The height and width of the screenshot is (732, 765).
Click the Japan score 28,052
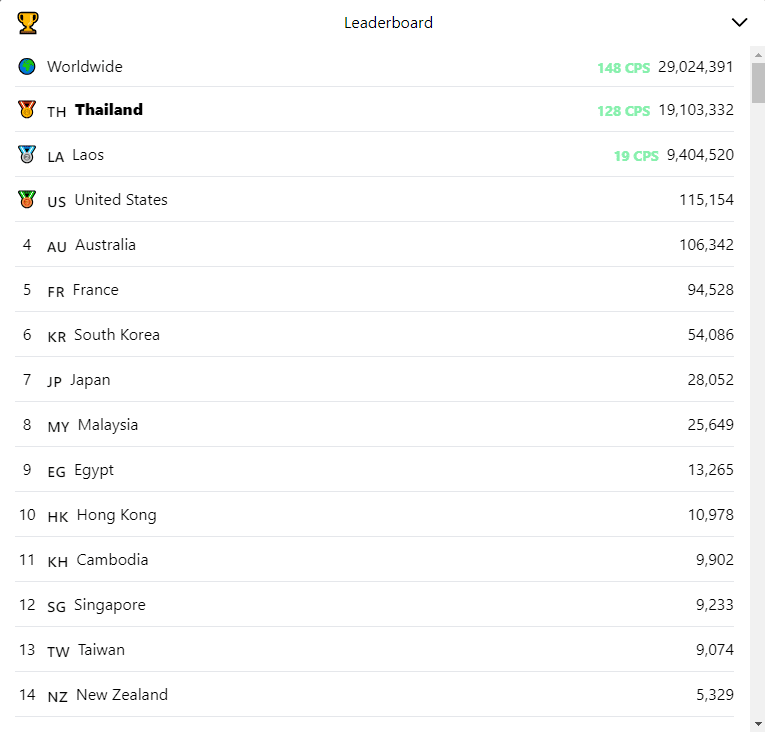[x=710, y=380]
